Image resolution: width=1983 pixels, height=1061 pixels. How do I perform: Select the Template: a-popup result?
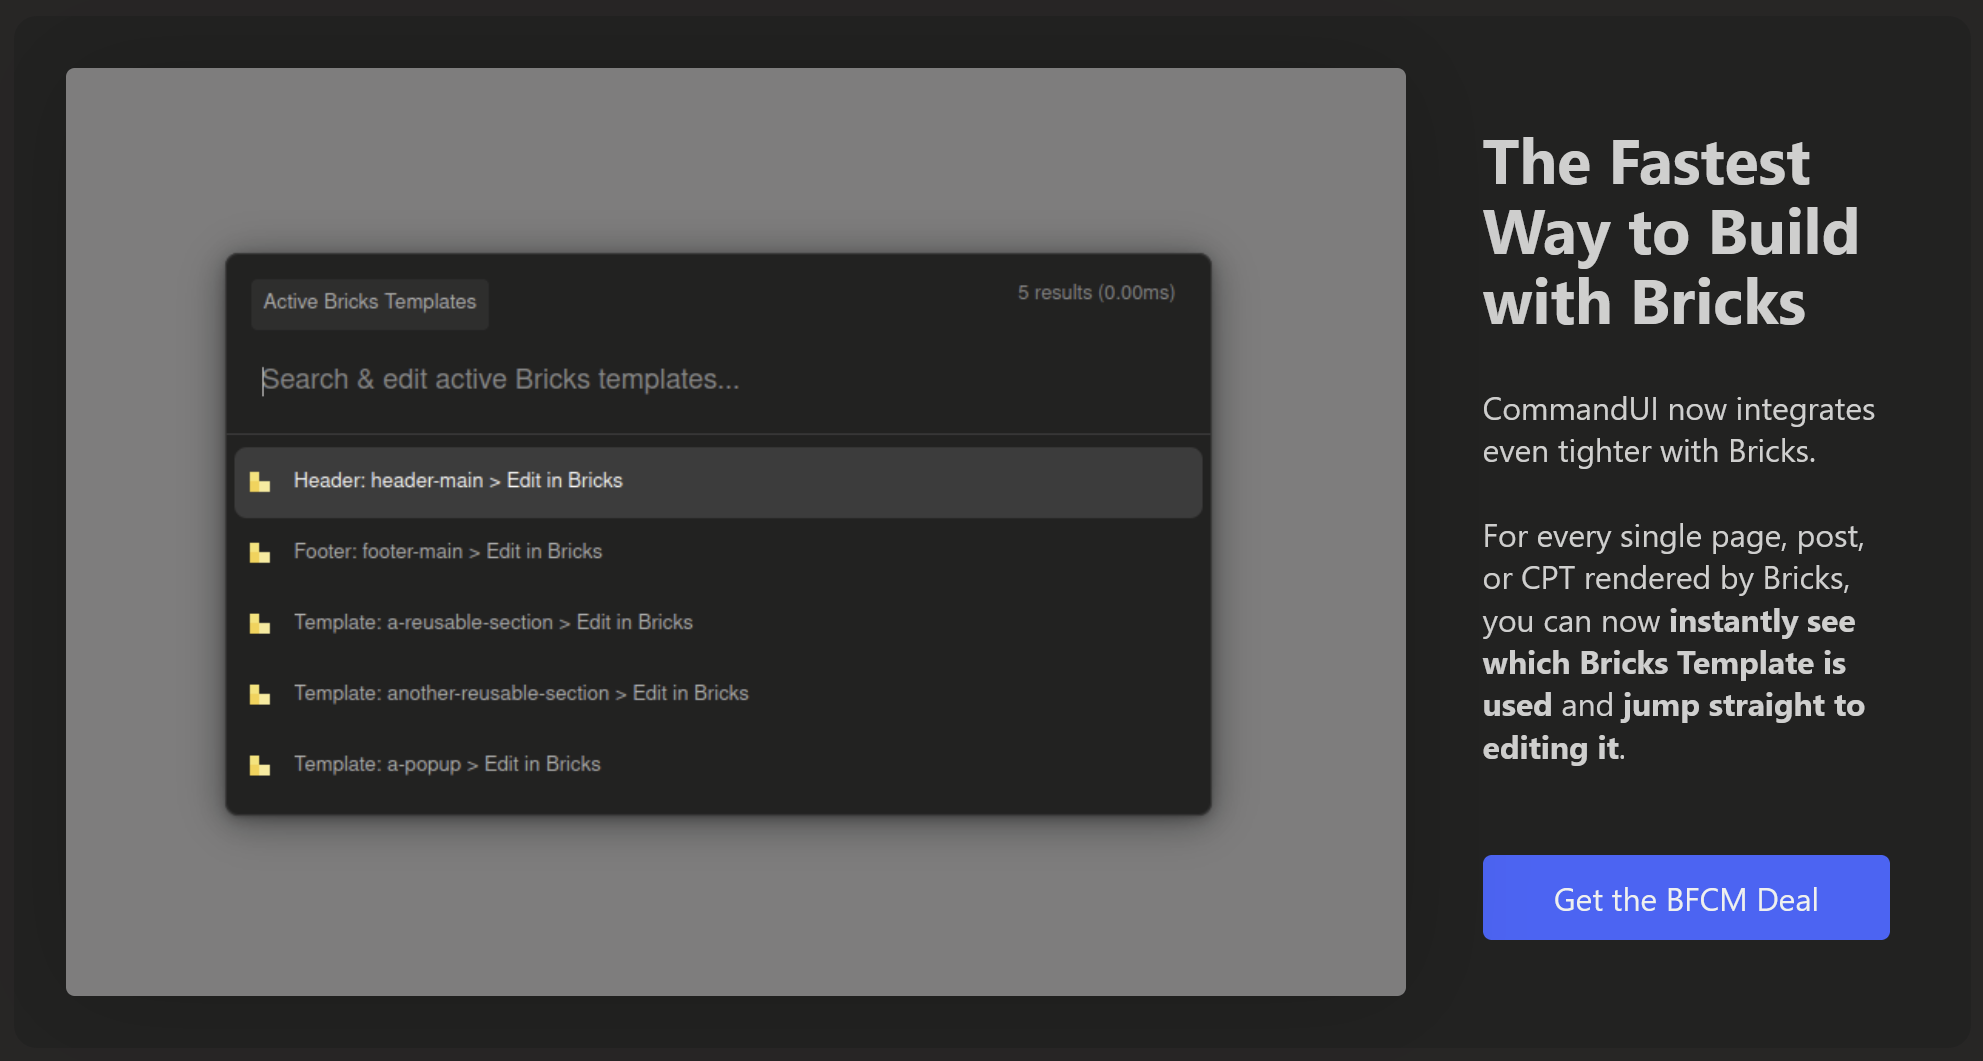coord(446,764)
